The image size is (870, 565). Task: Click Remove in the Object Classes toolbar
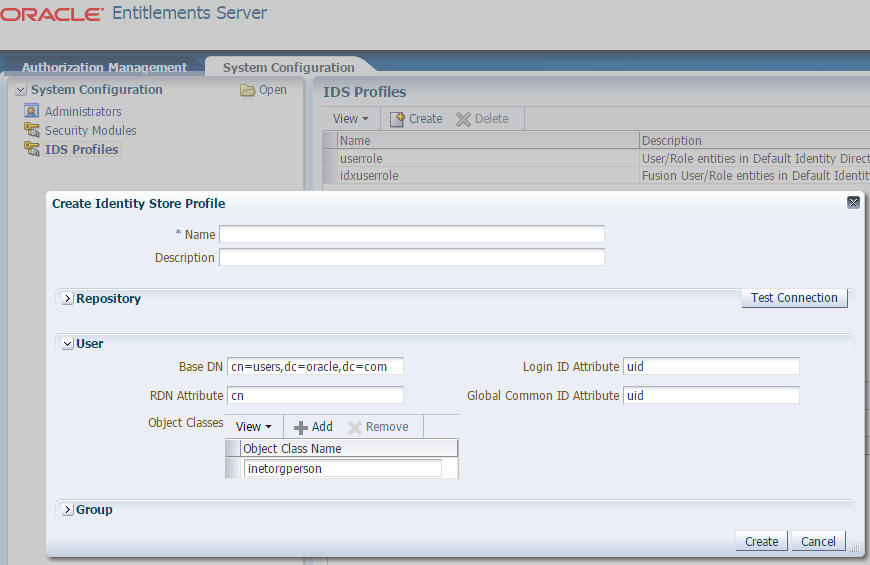coord(387,427)
